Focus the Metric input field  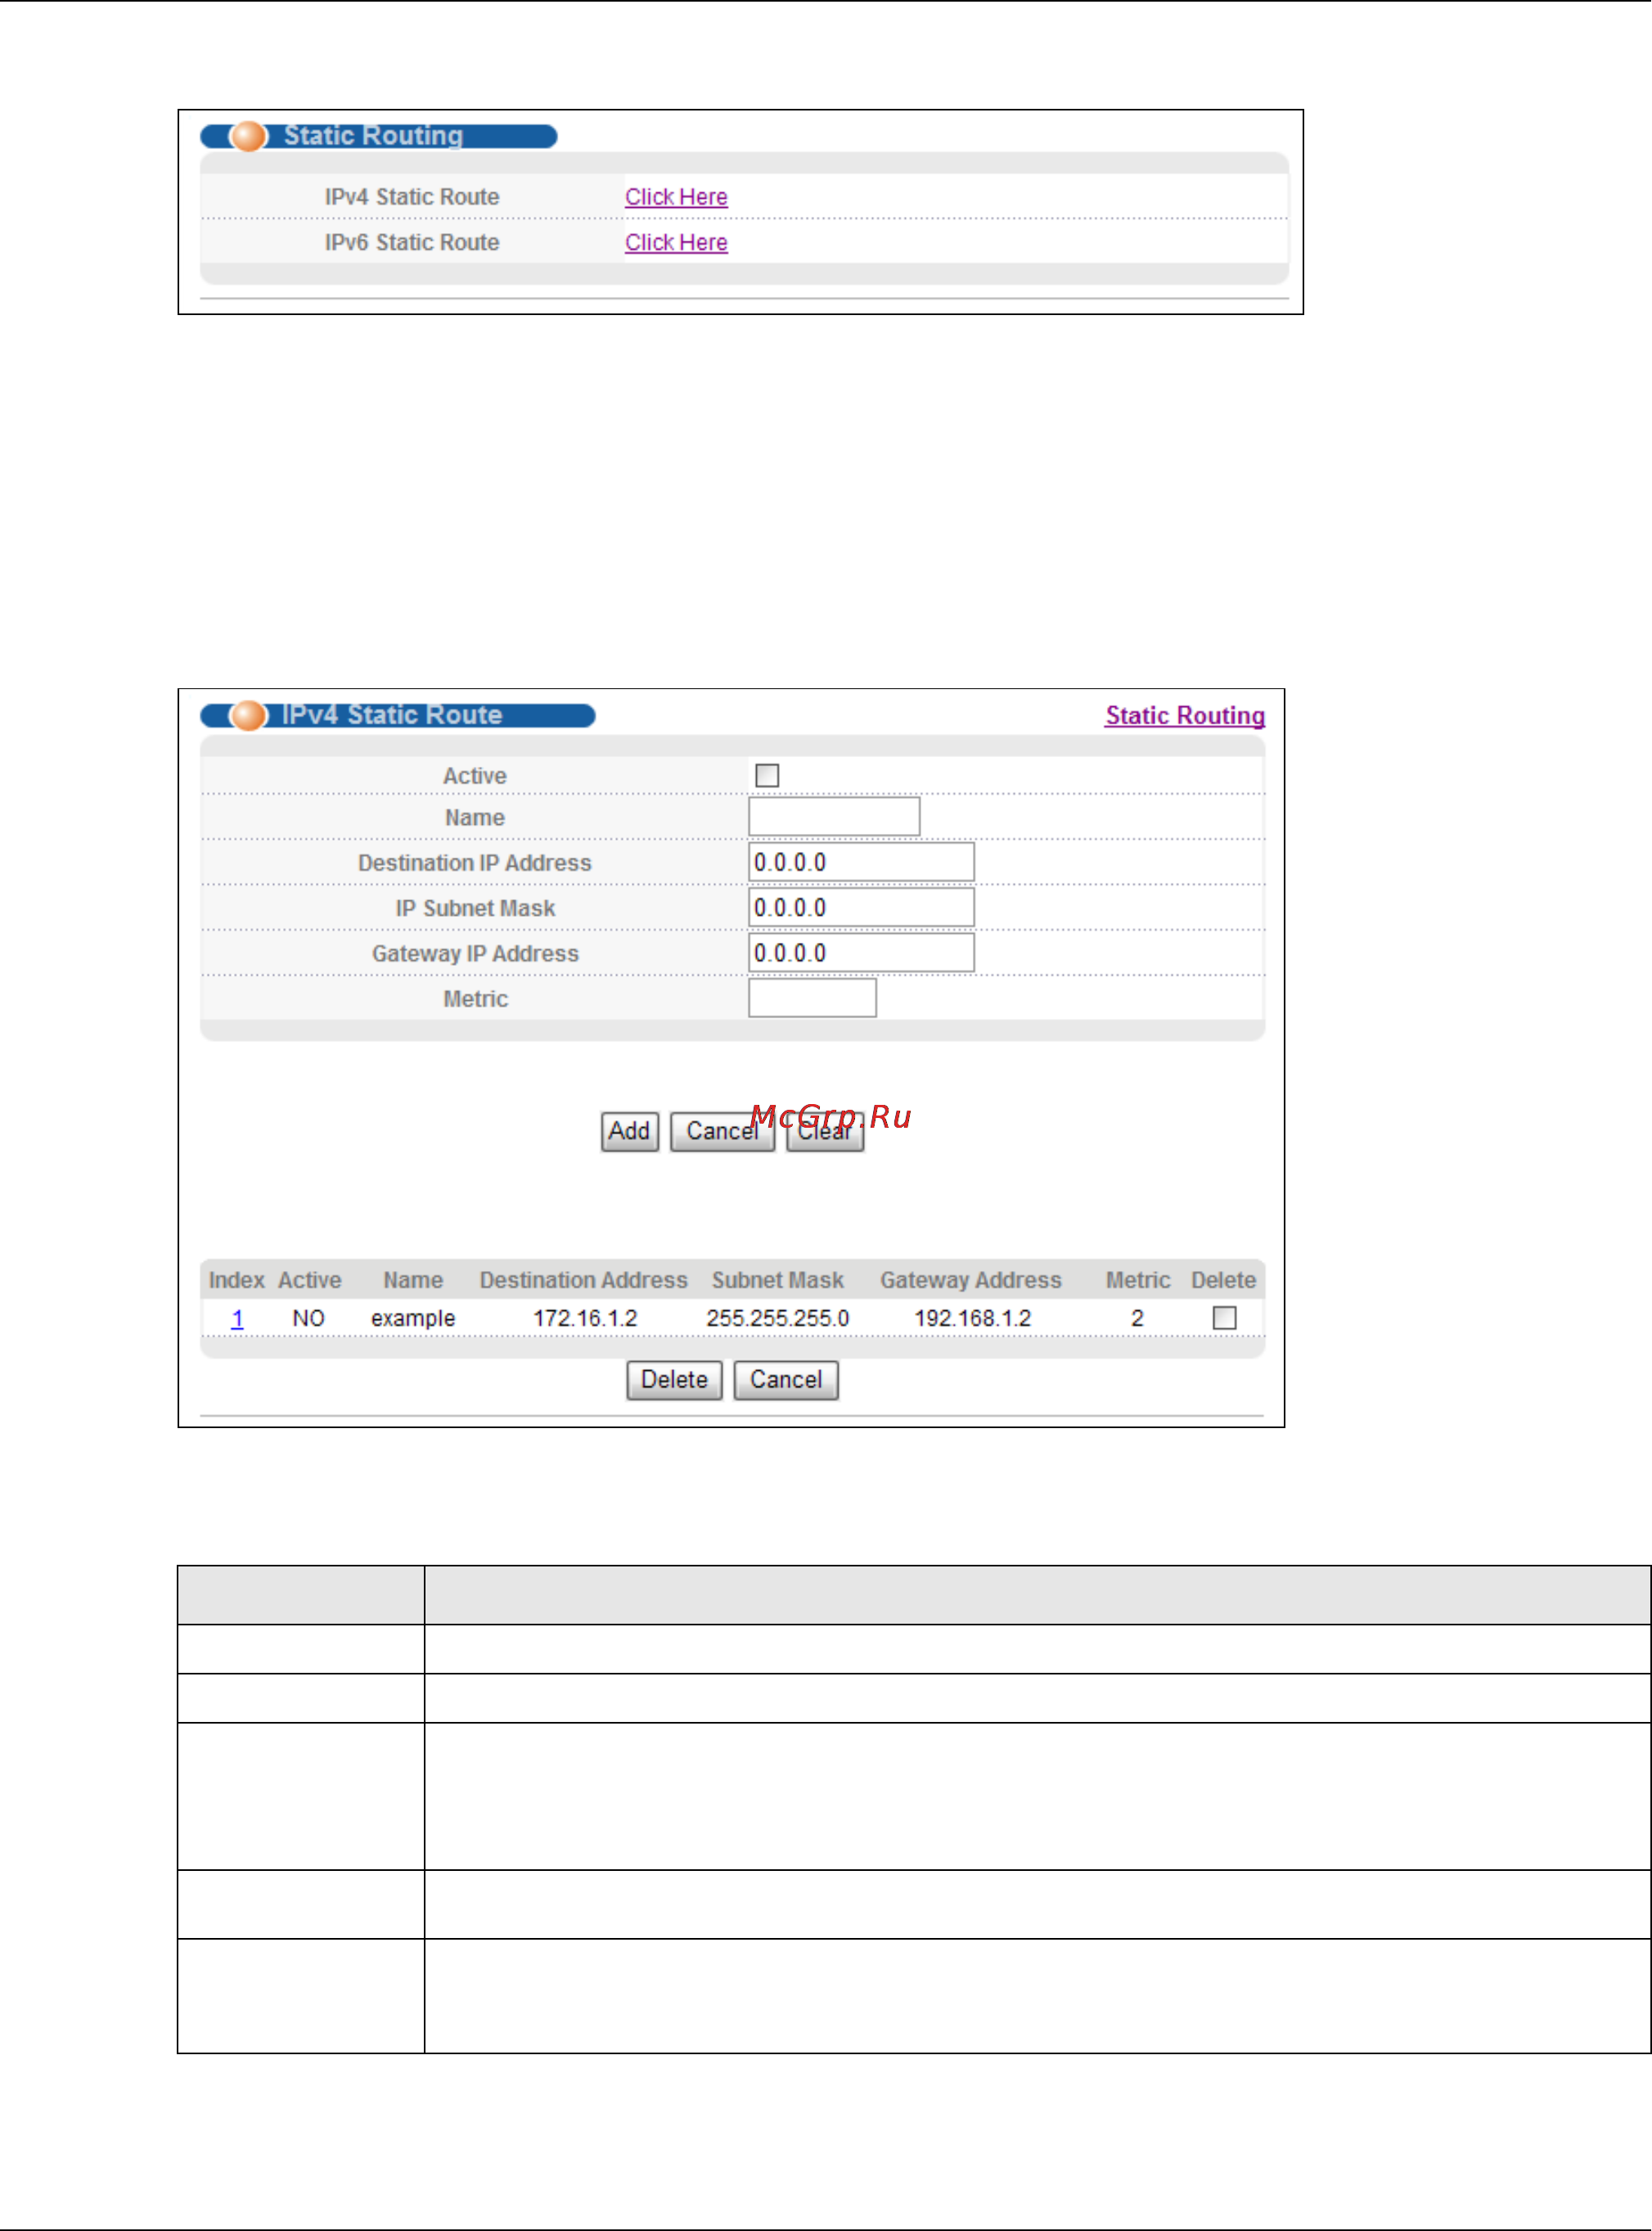pos(812,998)
